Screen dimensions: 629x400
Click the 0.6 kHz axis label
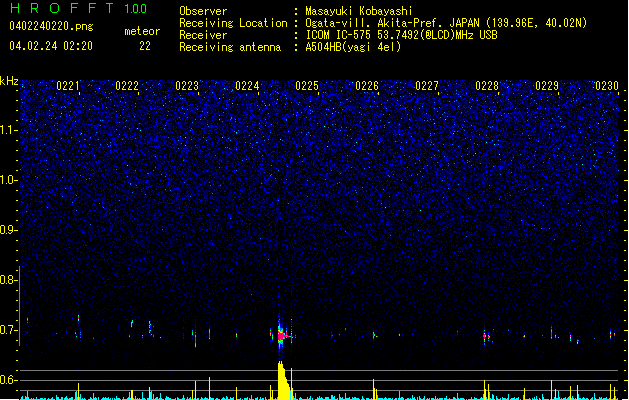pos(9,380)
